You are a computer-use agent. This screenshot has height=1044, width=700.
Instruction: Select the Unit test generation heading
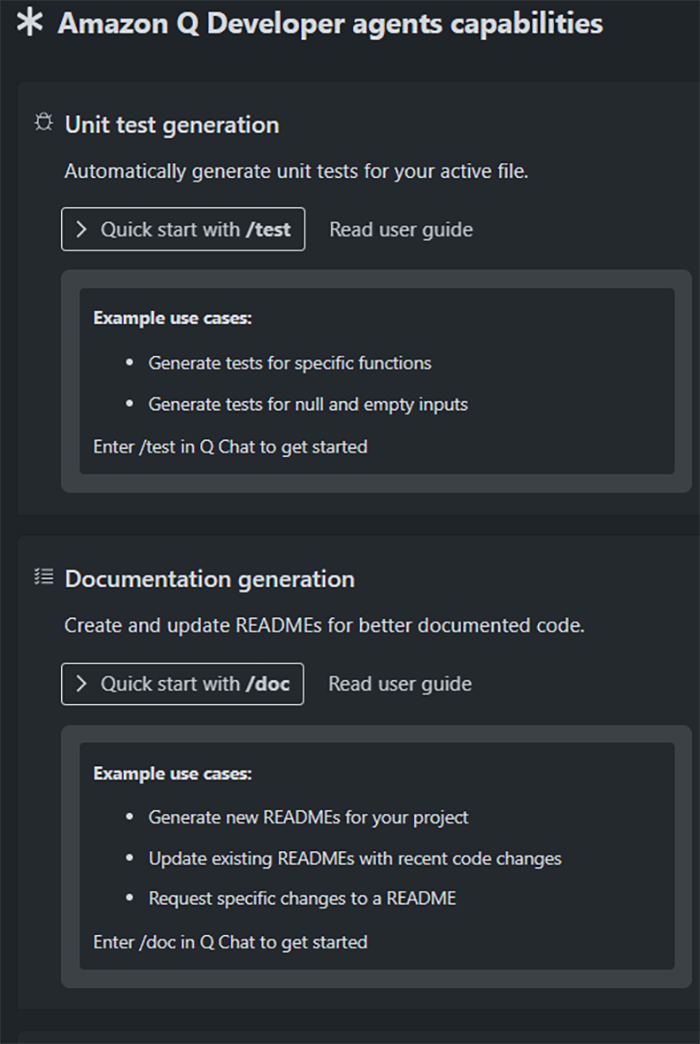172,125
